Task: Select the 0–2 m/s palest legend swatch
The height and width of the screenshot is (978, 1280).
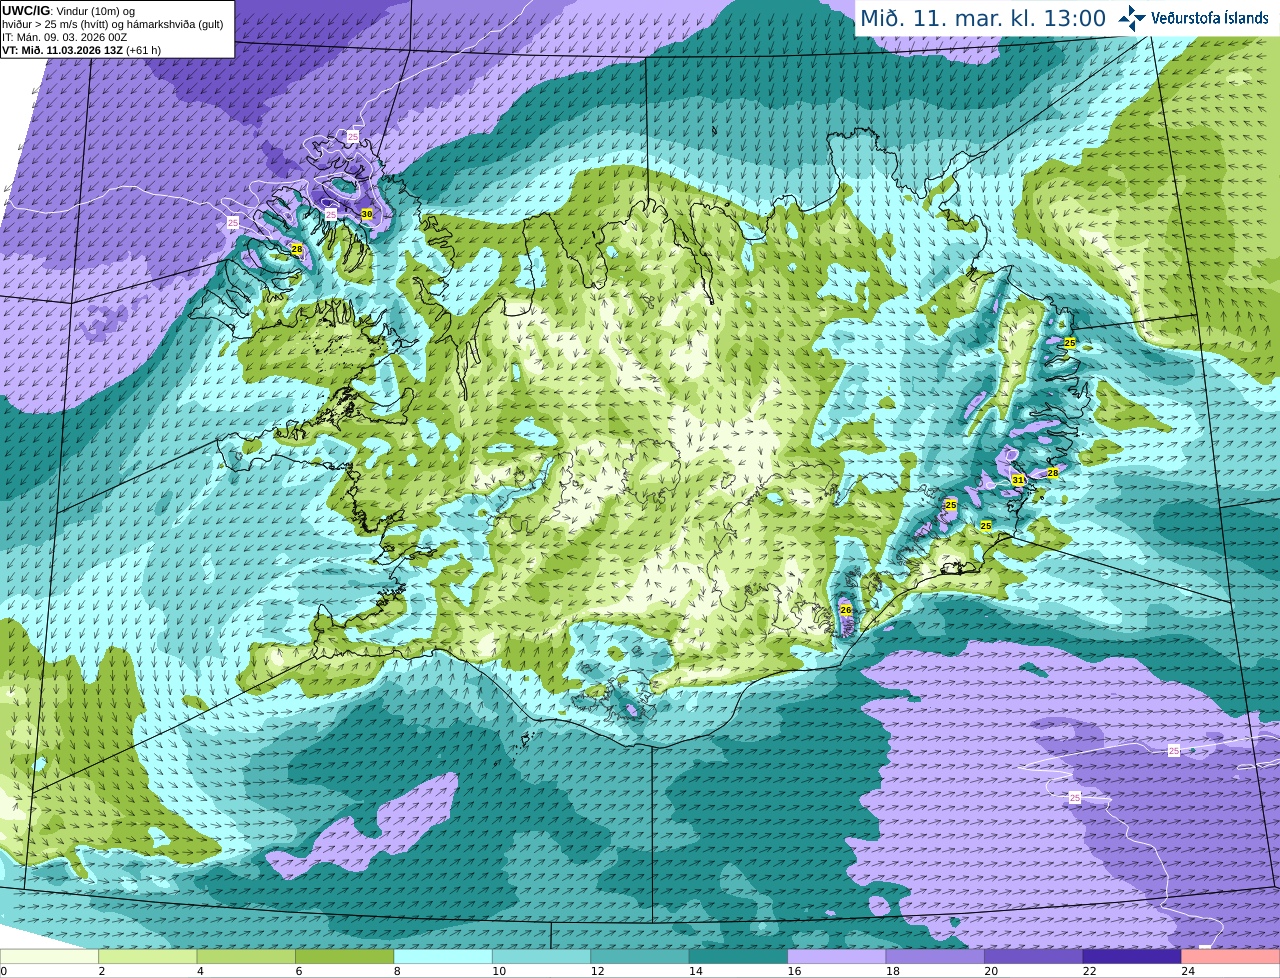Action: tap(49, 956)
